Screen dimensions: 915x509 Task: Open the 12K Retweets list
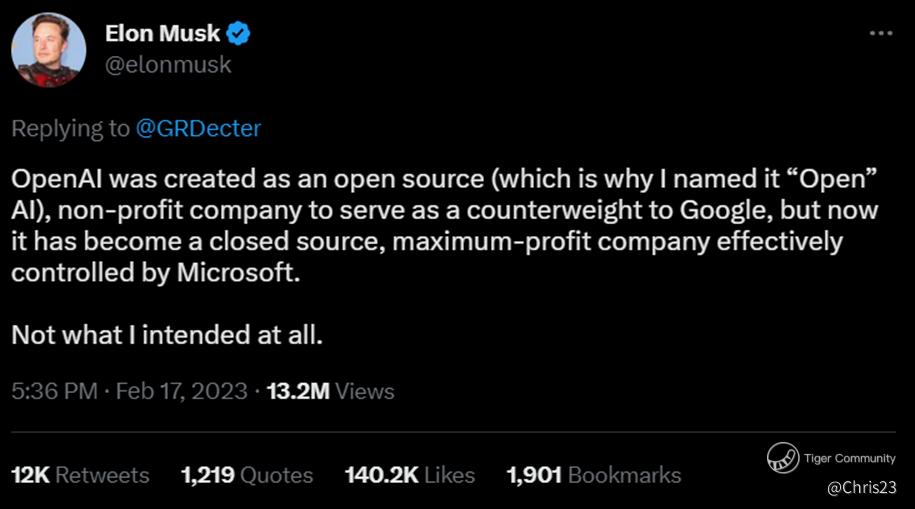click(x=80, y=476)
